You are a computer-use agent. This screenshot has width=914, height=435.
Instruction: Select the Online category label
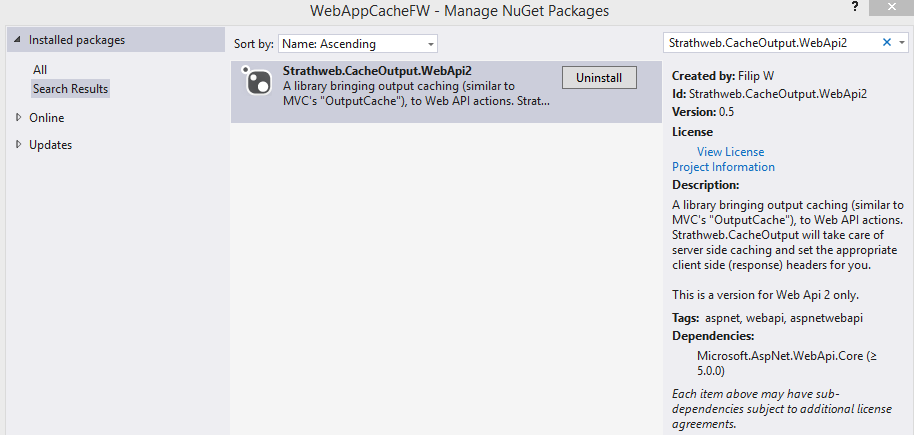tap(46, 118)
